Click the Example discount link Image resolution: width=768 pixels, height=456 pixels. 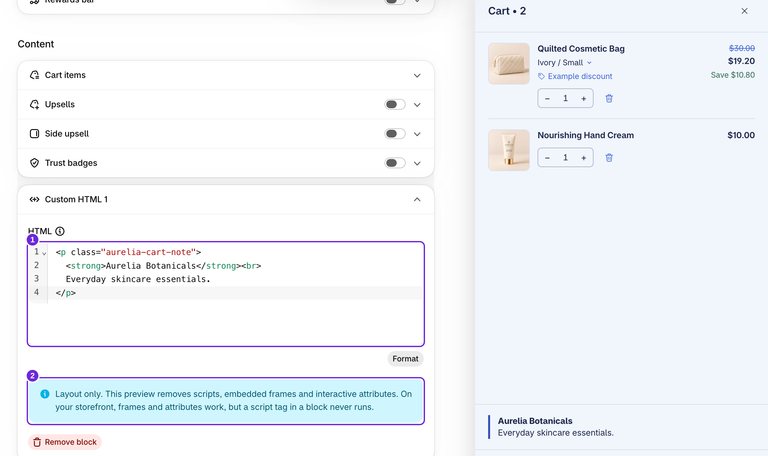coord(580,76)
